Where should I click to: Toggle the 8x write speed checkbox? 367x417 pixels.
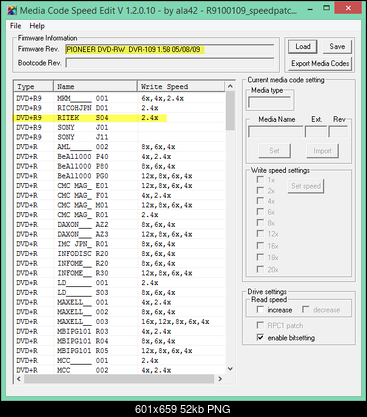260,223
